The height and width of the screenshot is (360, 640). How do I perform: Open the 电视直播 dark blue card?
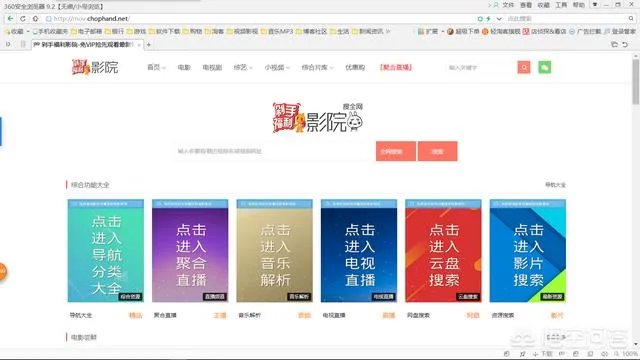pos(359,251)
